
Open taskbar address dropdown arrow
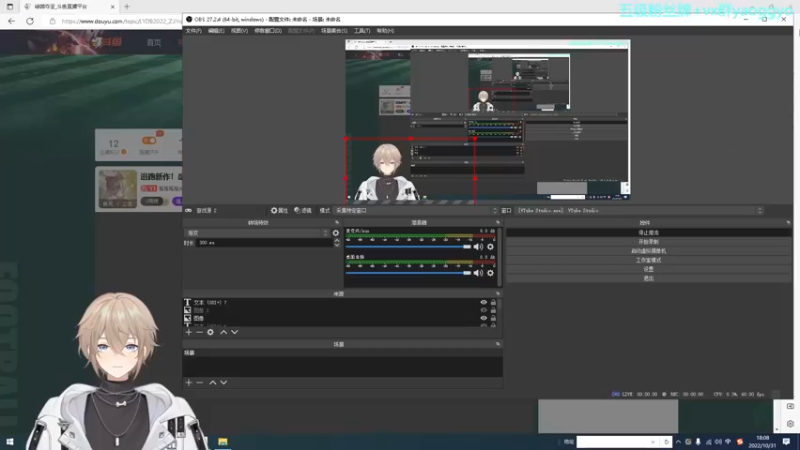tap(653, 442)
